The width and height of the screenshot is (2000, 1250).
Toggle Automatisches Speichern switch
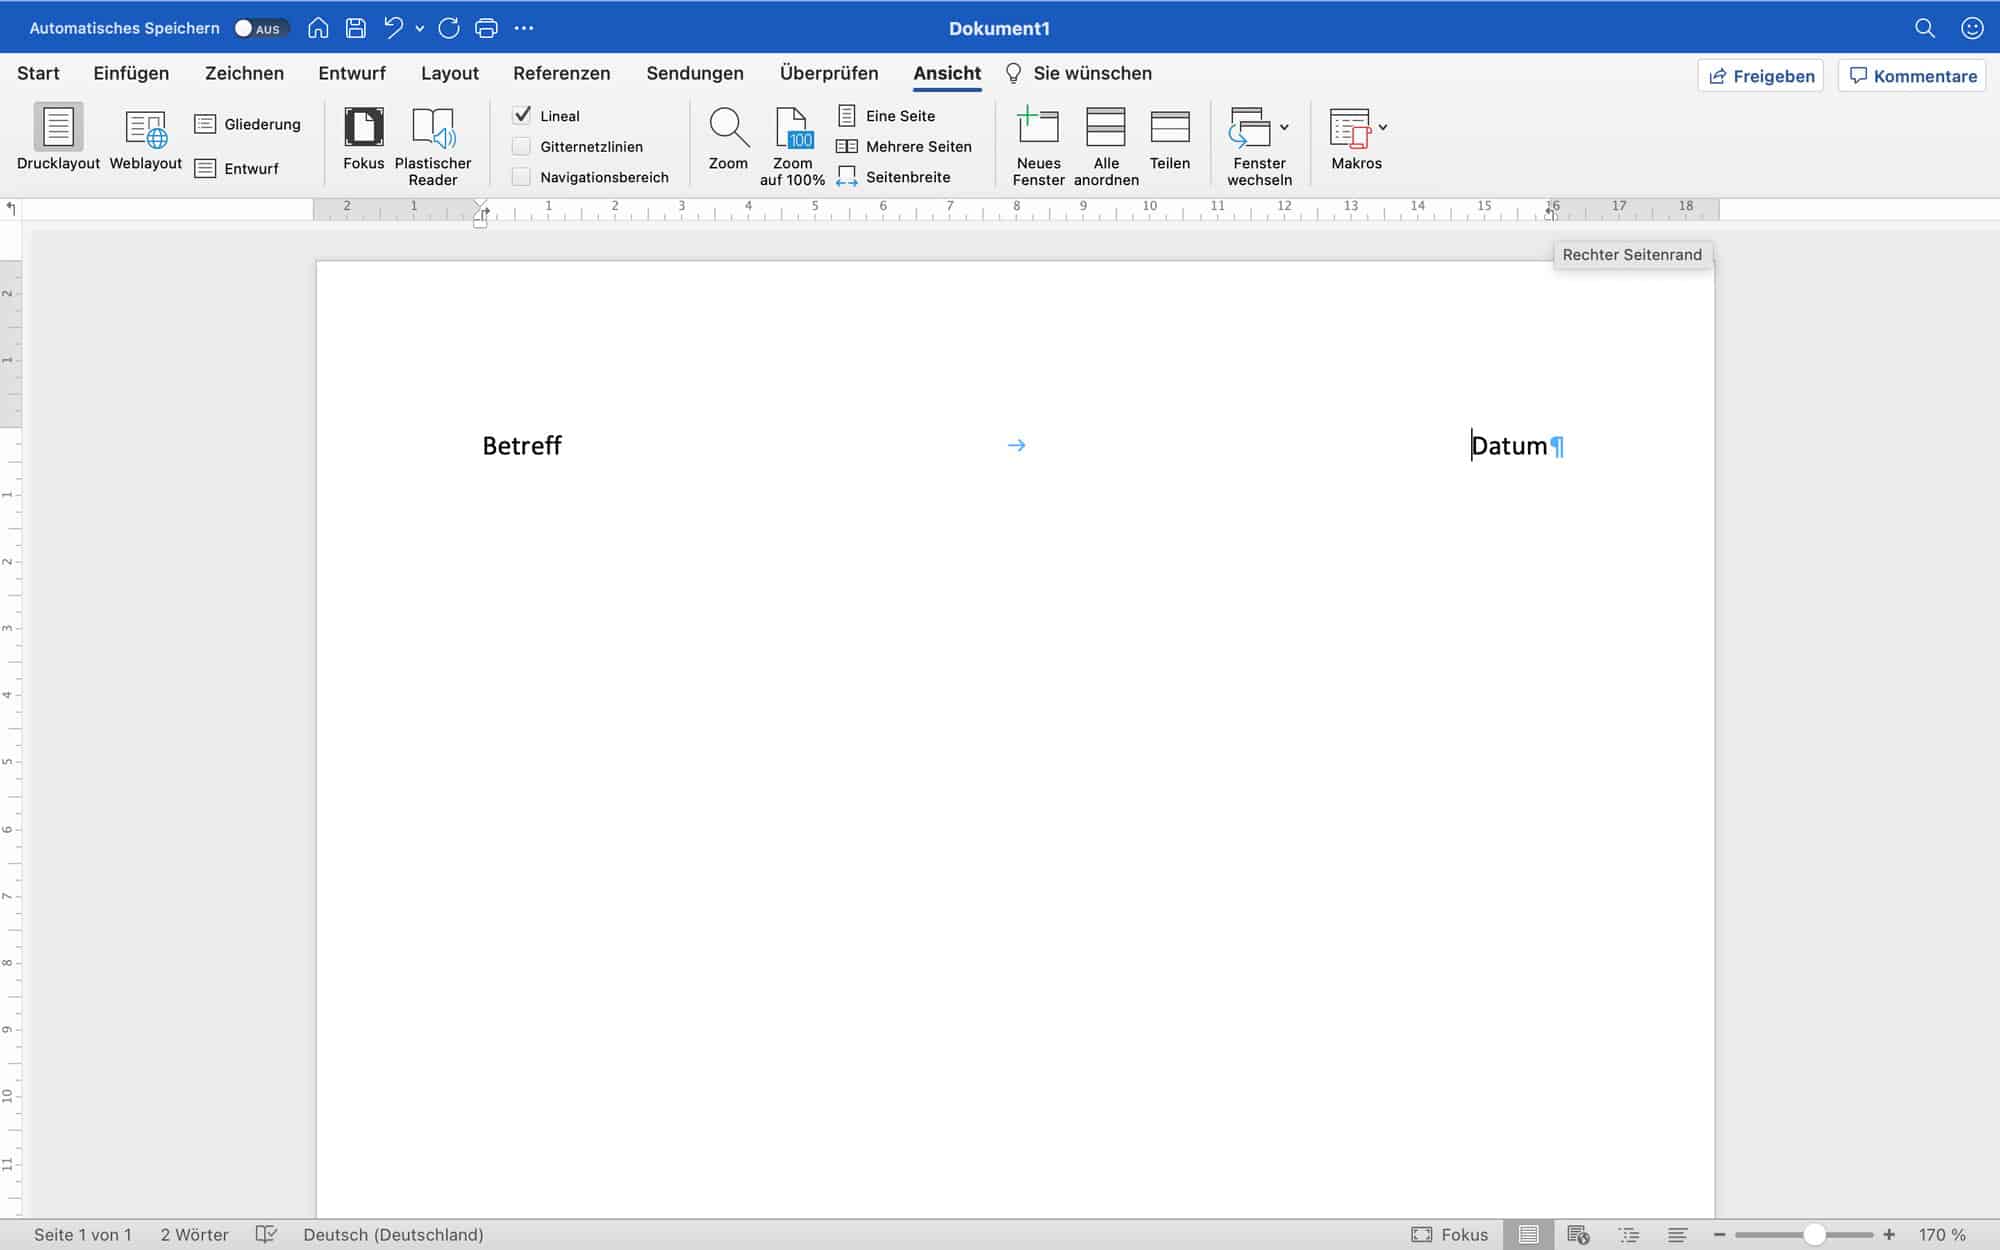tap(262, 28)
